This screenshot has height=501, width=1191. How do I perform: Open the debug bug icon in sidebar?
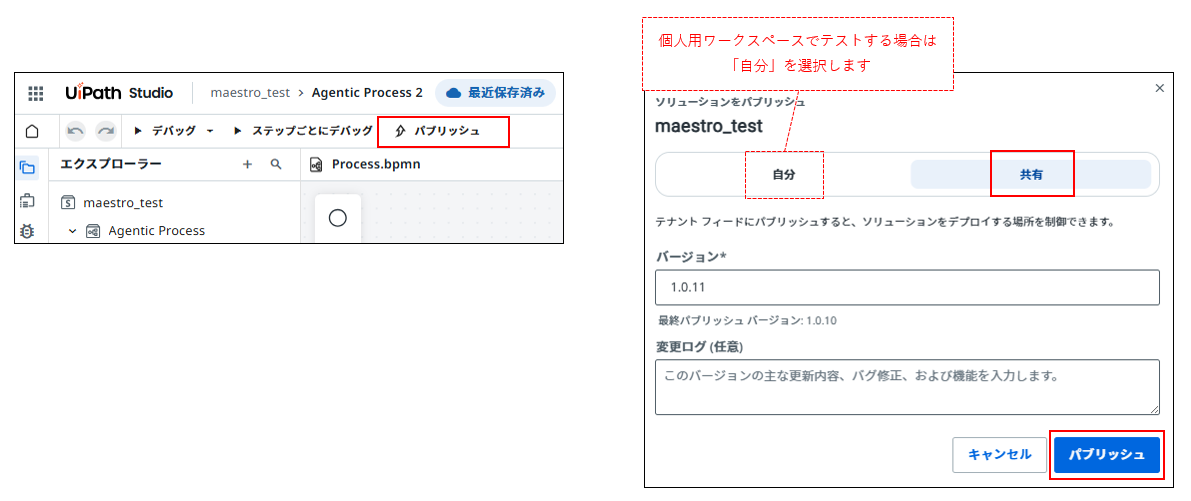pyautogui.click(x=27, y=231)
